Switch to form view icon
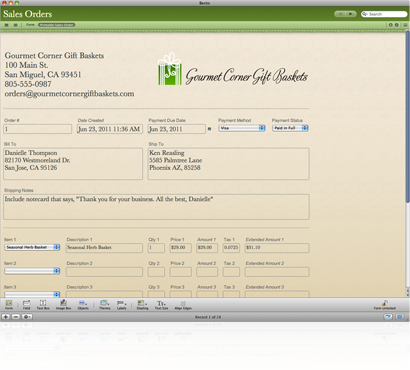Screen dimensions: 410x370 click(x=15, y=25)
